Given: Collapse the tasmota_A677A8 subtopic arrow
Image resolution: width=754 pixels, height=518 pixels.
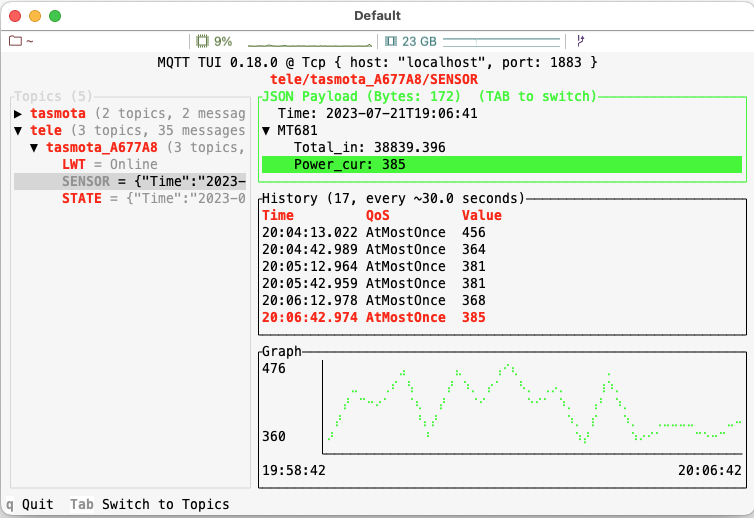Looking at the screenshot, I should (x=34, y=148).
